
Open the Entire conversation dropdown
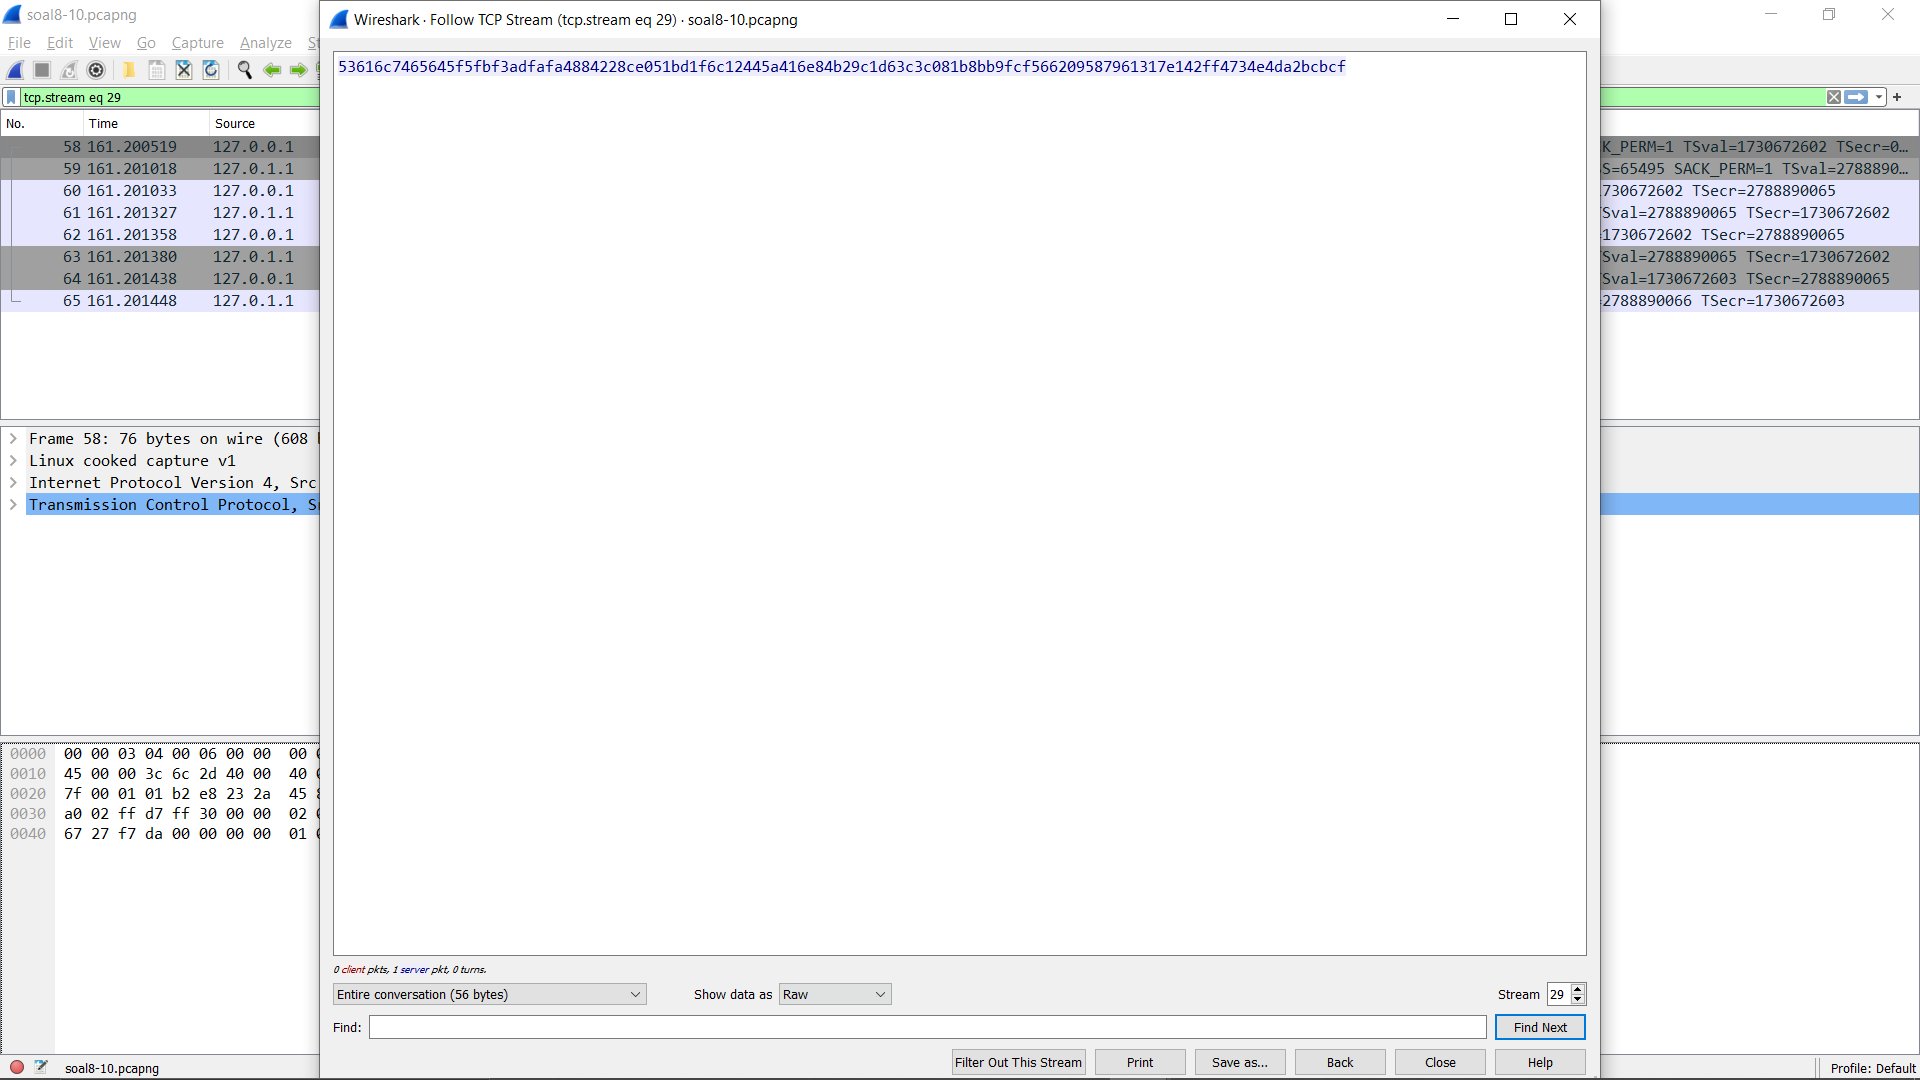pos(489,994)
